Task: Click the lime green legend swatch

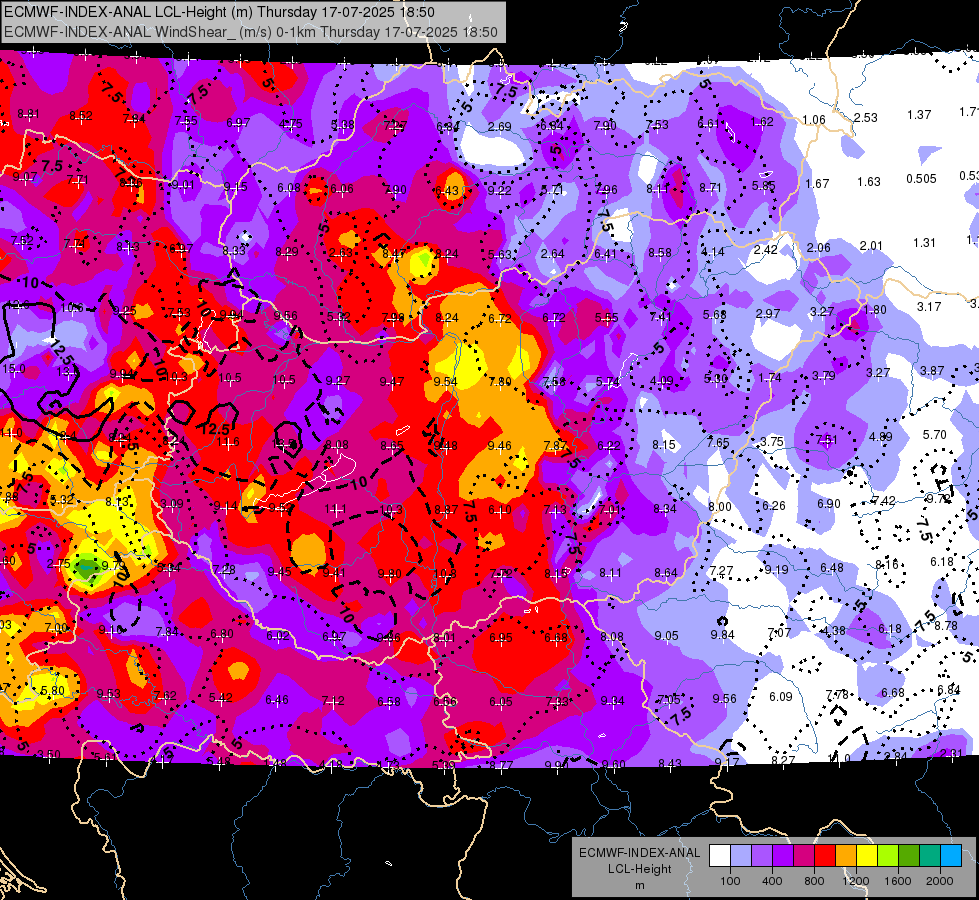Action: coord(888,856)
